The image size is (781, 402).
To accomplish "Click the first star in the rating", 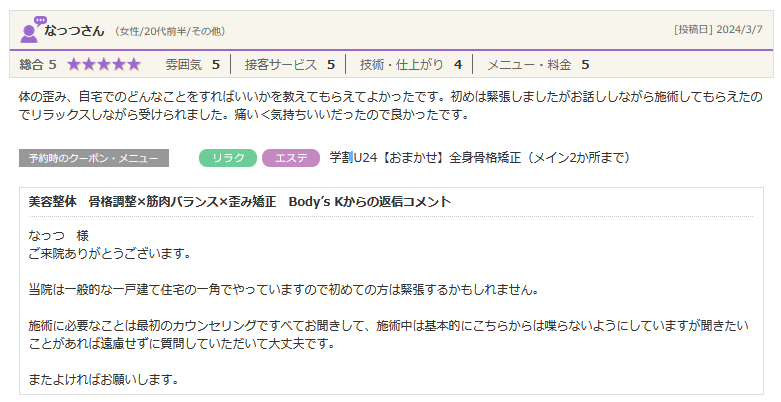I will click(x=75, y=65).
